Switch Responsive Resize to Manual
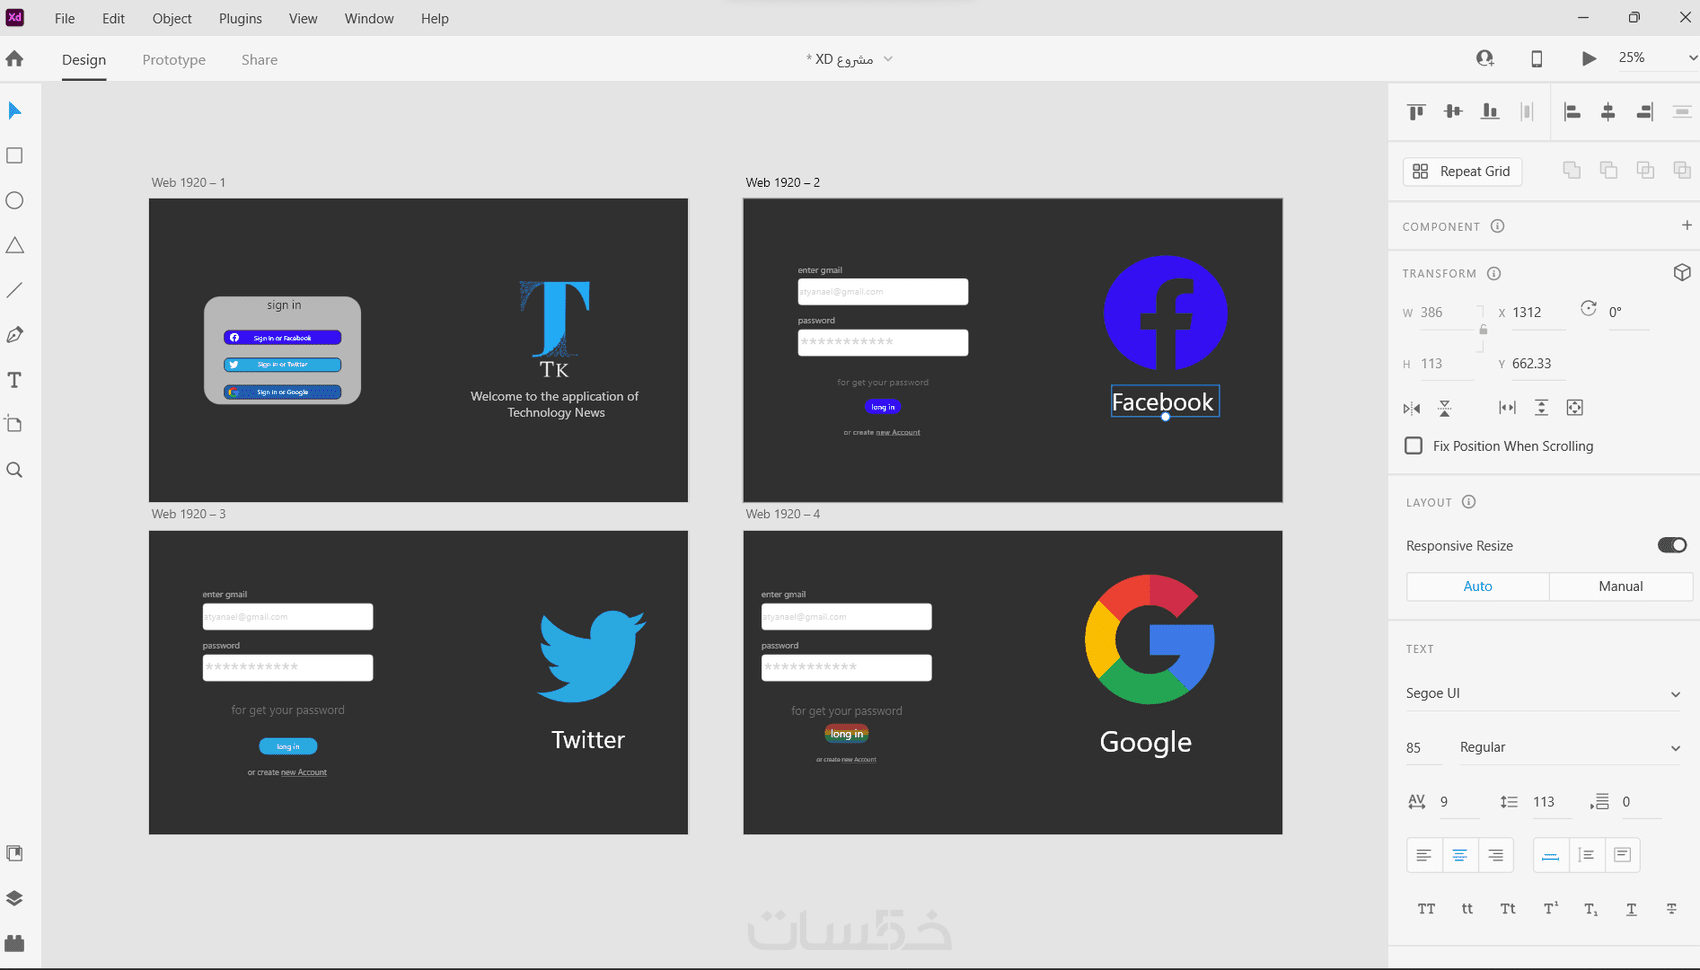Image resolution: width=1700 pixels, height=970 pixels. (1621, 586)
